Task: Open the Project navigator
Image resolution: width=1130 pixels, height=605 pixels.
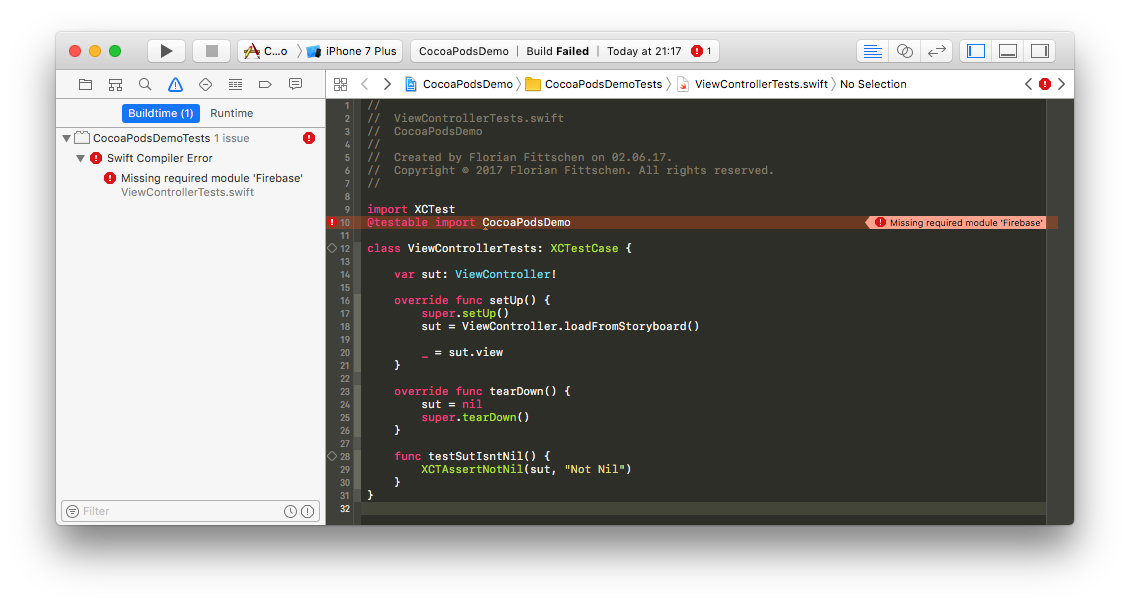Action: 85,84
